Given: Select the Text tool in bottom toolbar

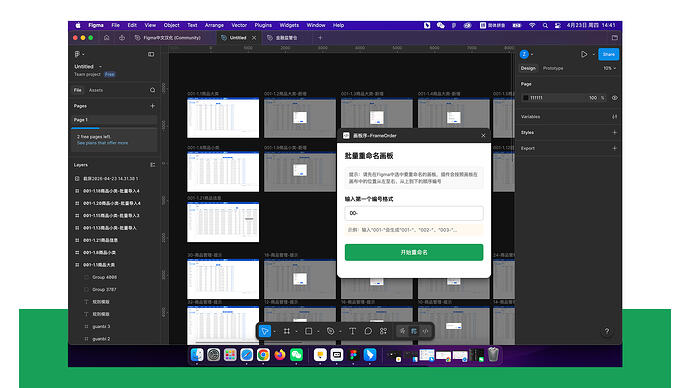Looking at the screenshot, I should click(352, 331).
